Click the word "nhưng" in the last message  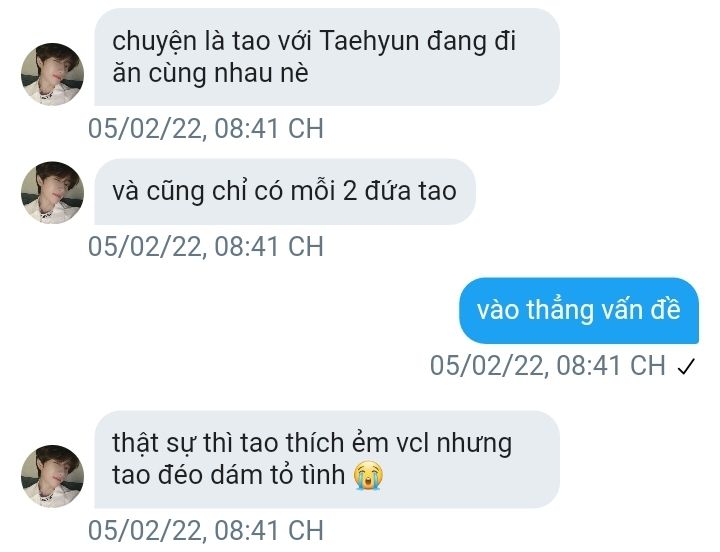(x=474, y=445)
